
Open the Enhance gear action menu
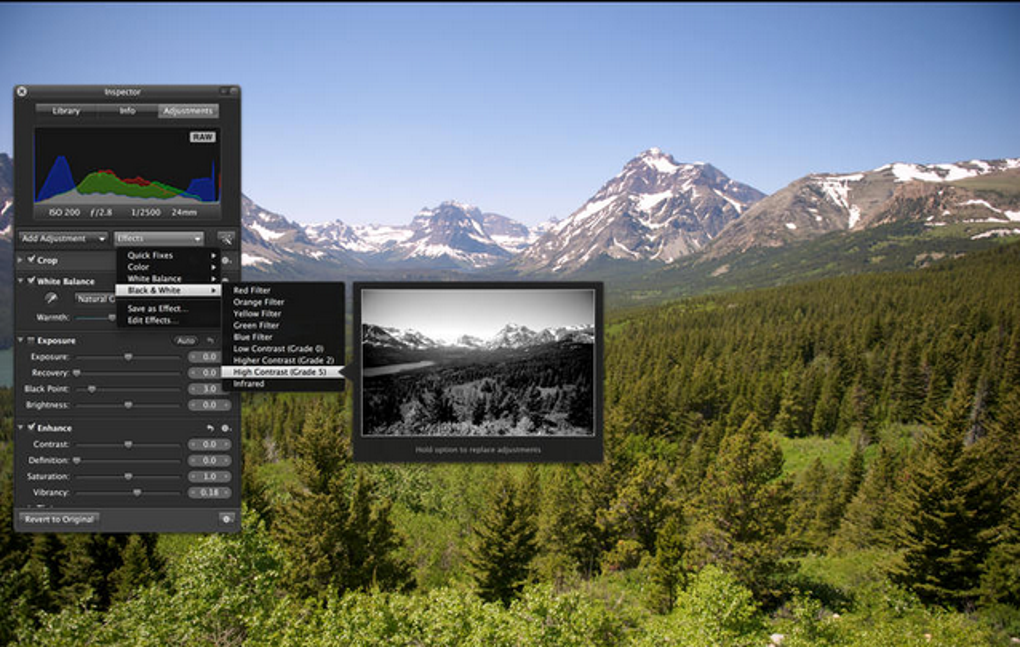[x=225, y=428]
